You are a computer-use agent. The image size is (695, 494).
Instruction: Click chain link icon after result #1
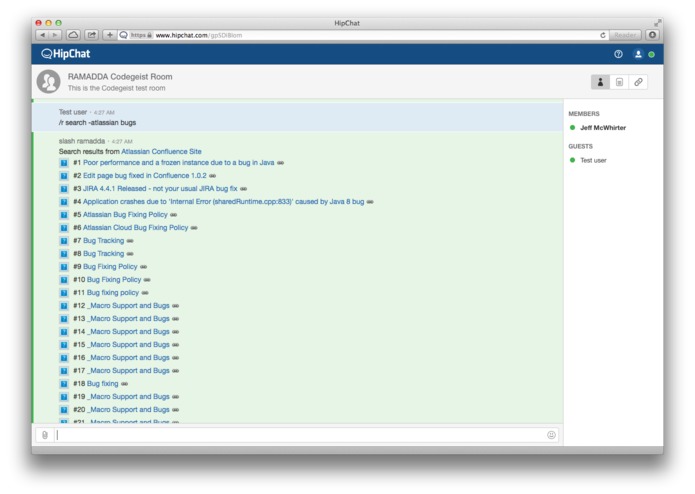(281, 163)
